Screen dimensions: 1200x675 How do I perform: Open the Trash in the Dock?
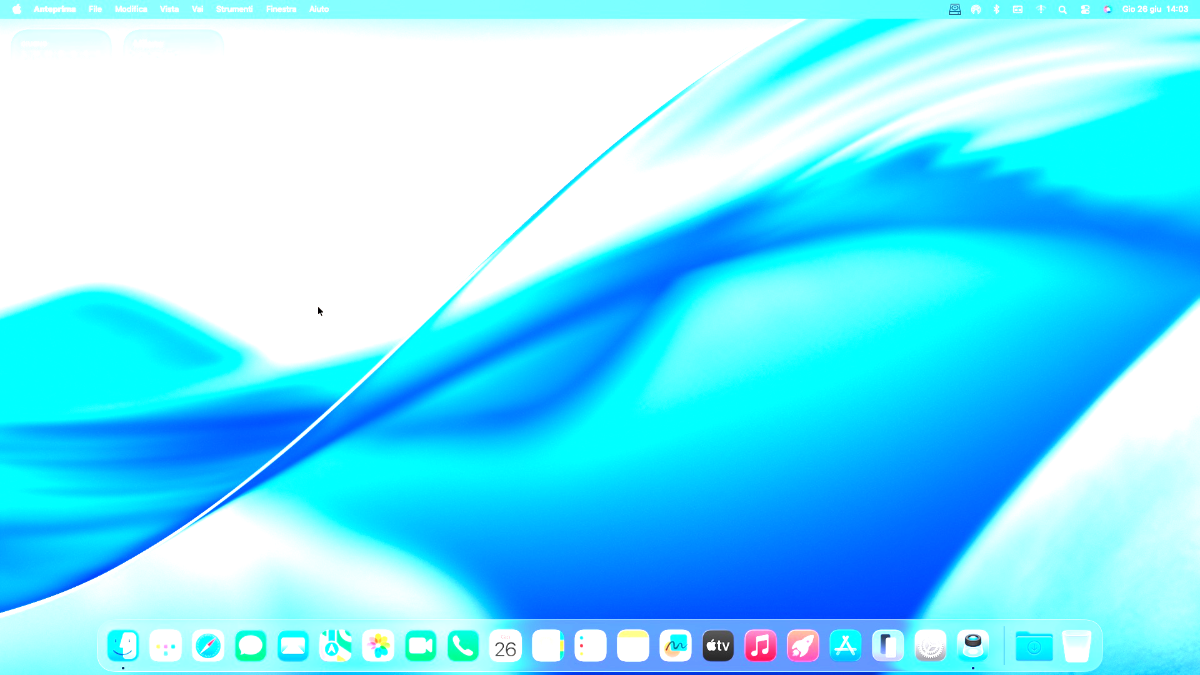(1077, 646)
